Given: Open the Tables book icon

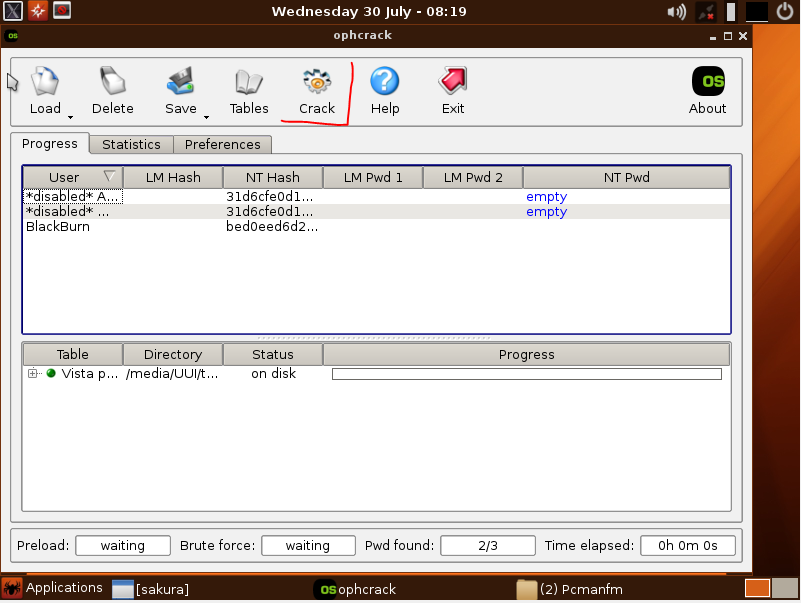Looking at the screenshot, I should pos(249,82).
